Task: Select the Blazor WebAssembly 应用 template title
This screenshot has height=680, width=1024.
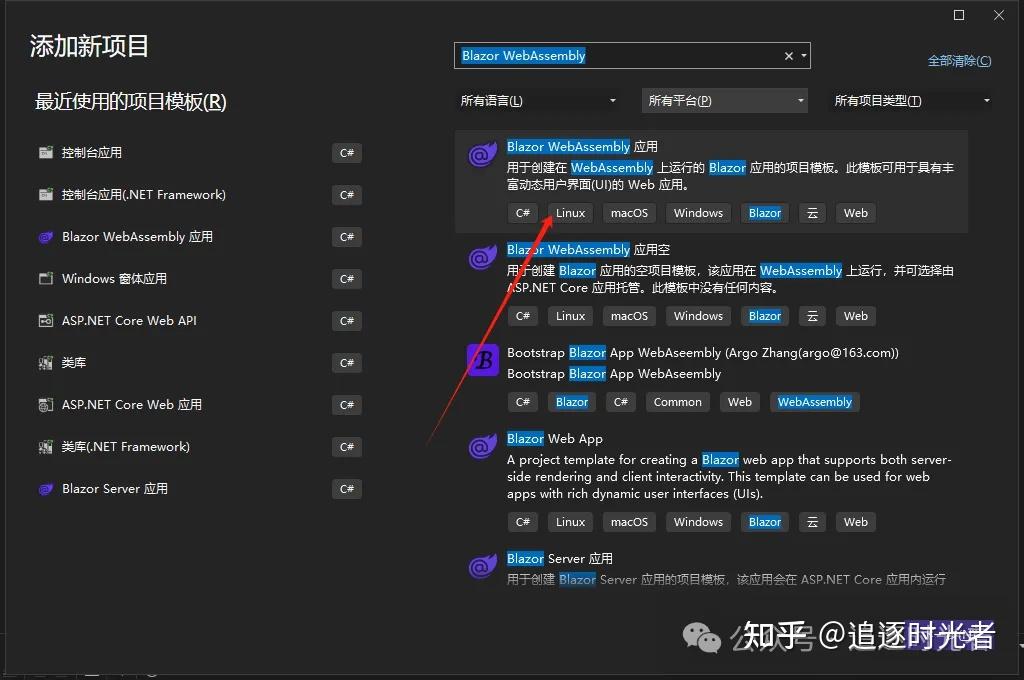Action: (x=582, y=147)
